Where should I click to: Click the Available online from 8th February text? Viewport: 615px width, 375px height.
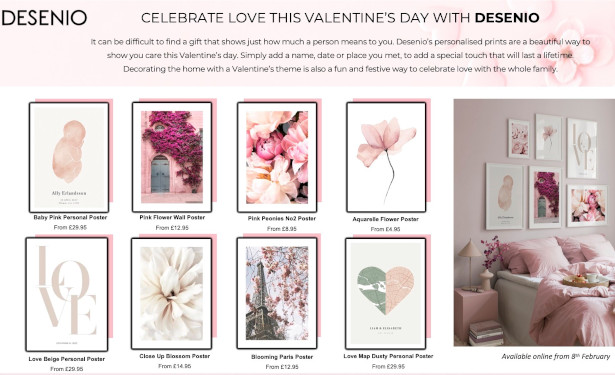point(556,356)
